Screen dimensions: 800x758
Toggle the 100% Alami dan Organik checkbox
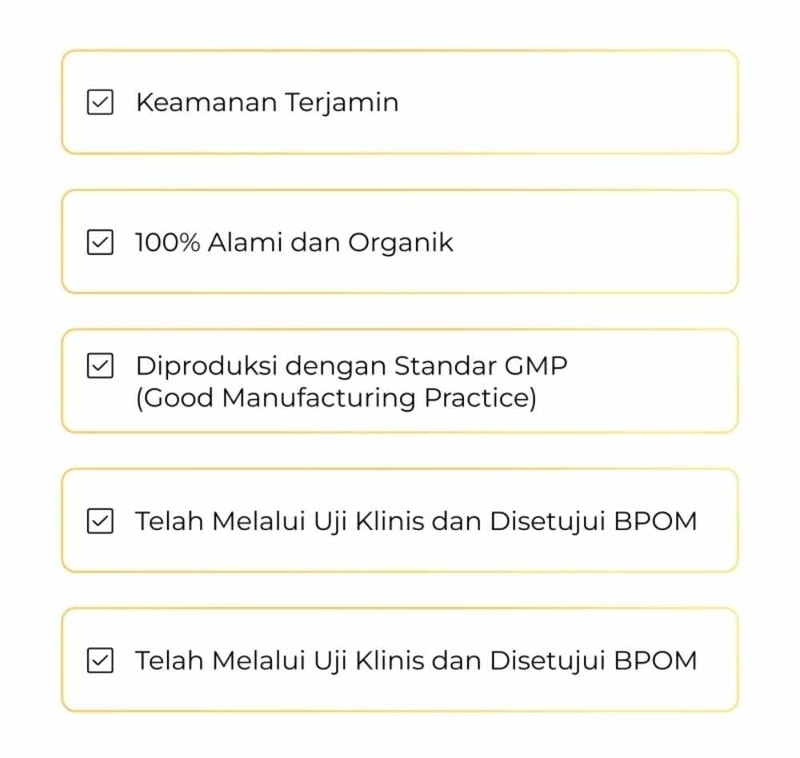(100, 242)
